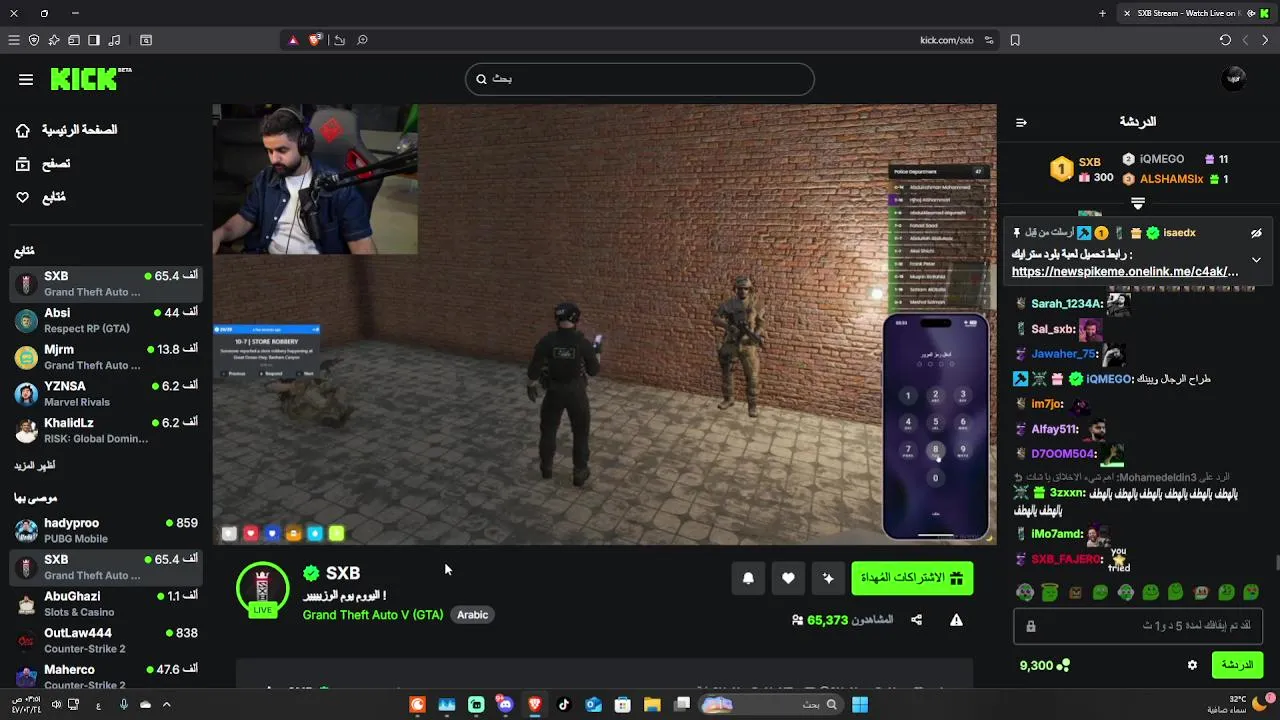Open Jawaher_75's chat username
The height and width of the screenshot is (720, 1280).
[x=1064, y=354]
